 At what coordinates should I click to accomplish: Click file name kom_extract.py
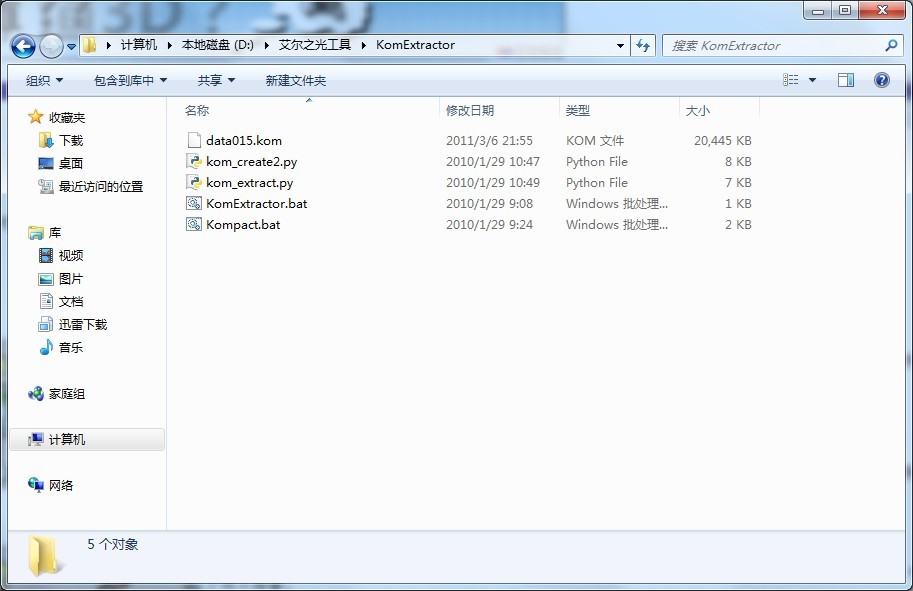(250, 182)
